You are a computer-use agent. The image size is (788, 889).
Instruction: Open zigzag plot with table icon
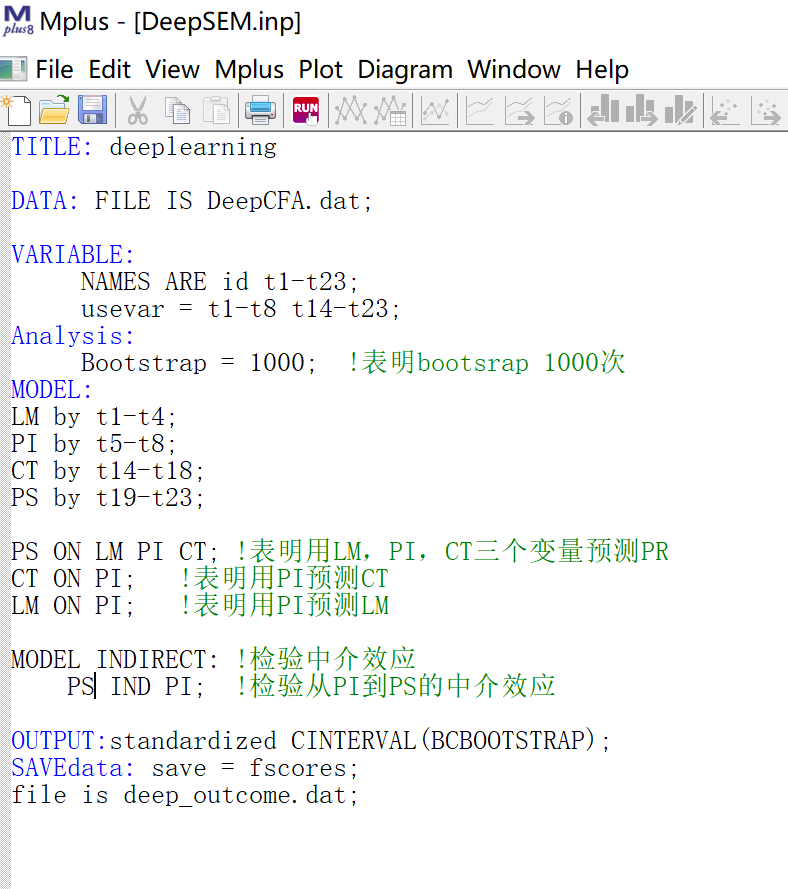coord(389,110)
